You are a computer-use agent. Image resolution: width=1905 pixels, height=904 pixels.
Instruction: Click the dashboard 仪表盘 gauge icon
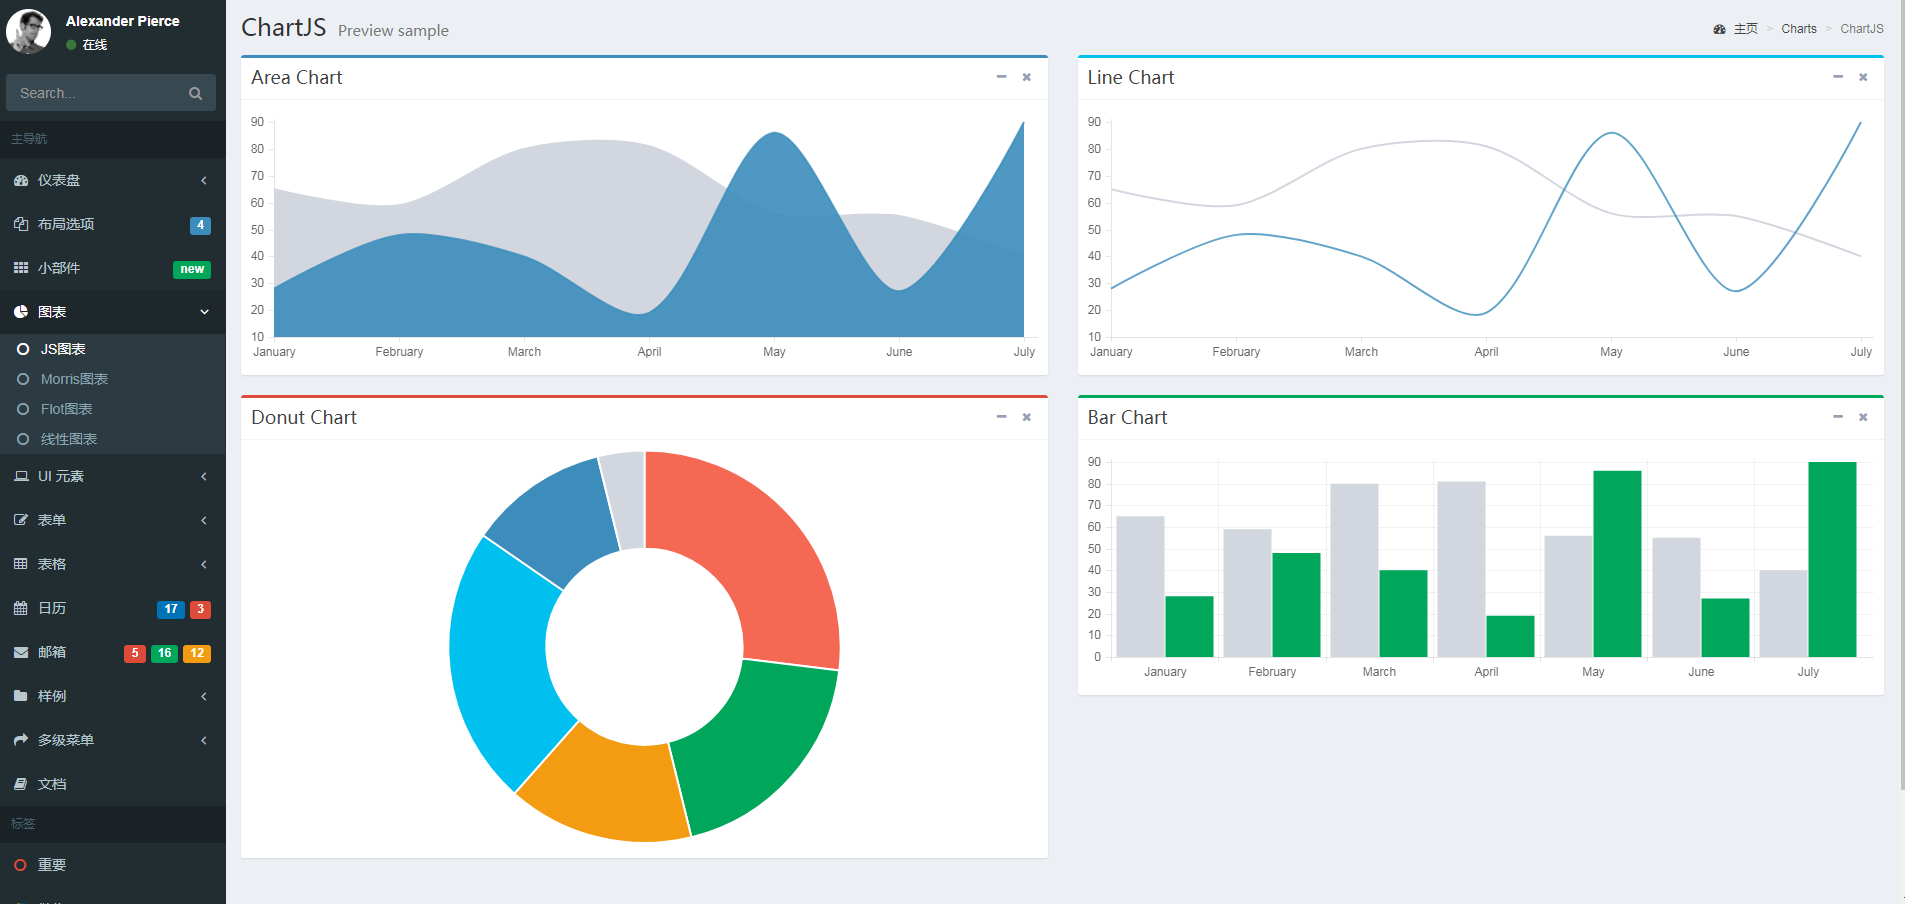pyautogui.click(x=21, y=181)
